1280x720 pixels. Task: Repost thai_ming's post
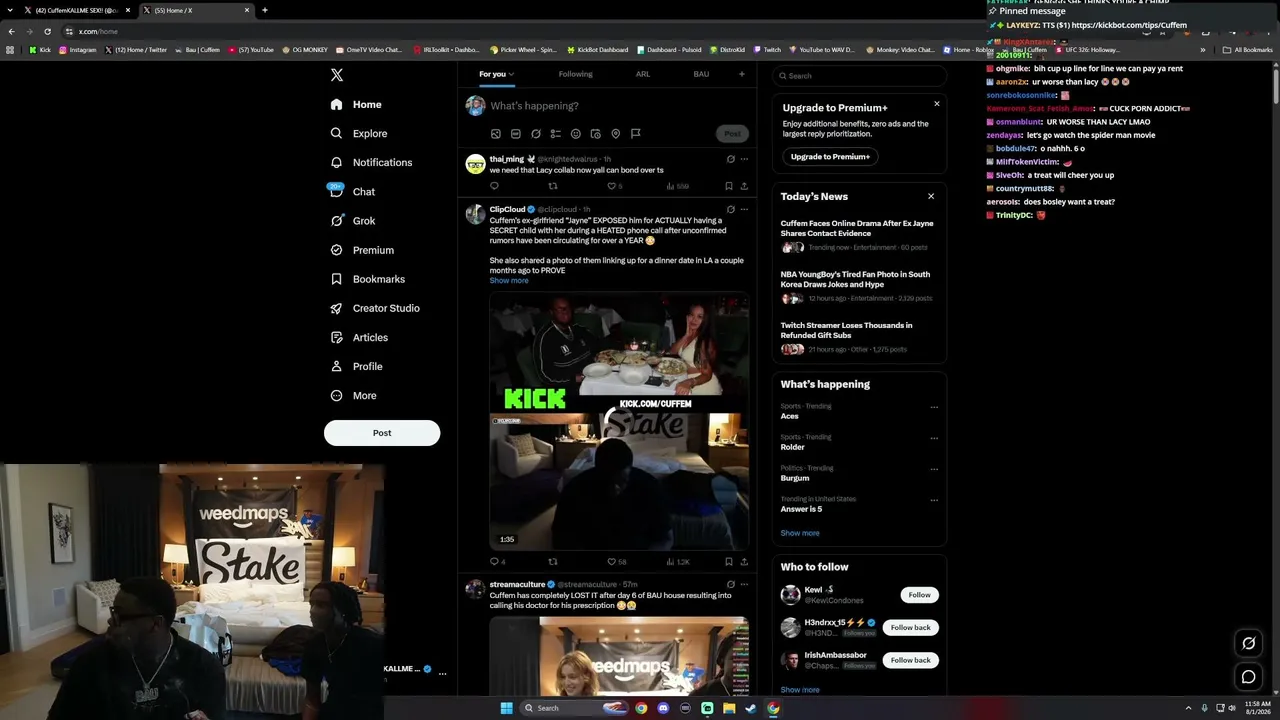[553, 186]
